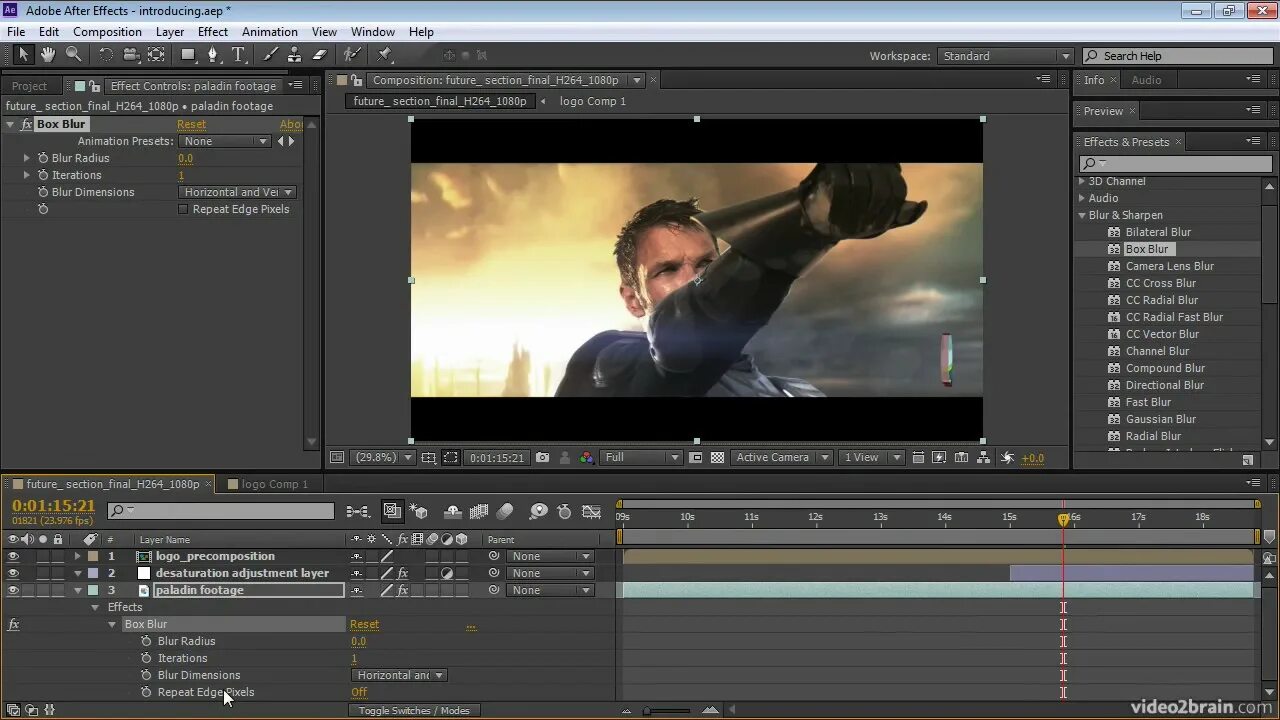Toggle fx switch on paladin footage layer
This screenshot has height=720, width=1280.
click(x=402, y=590)
